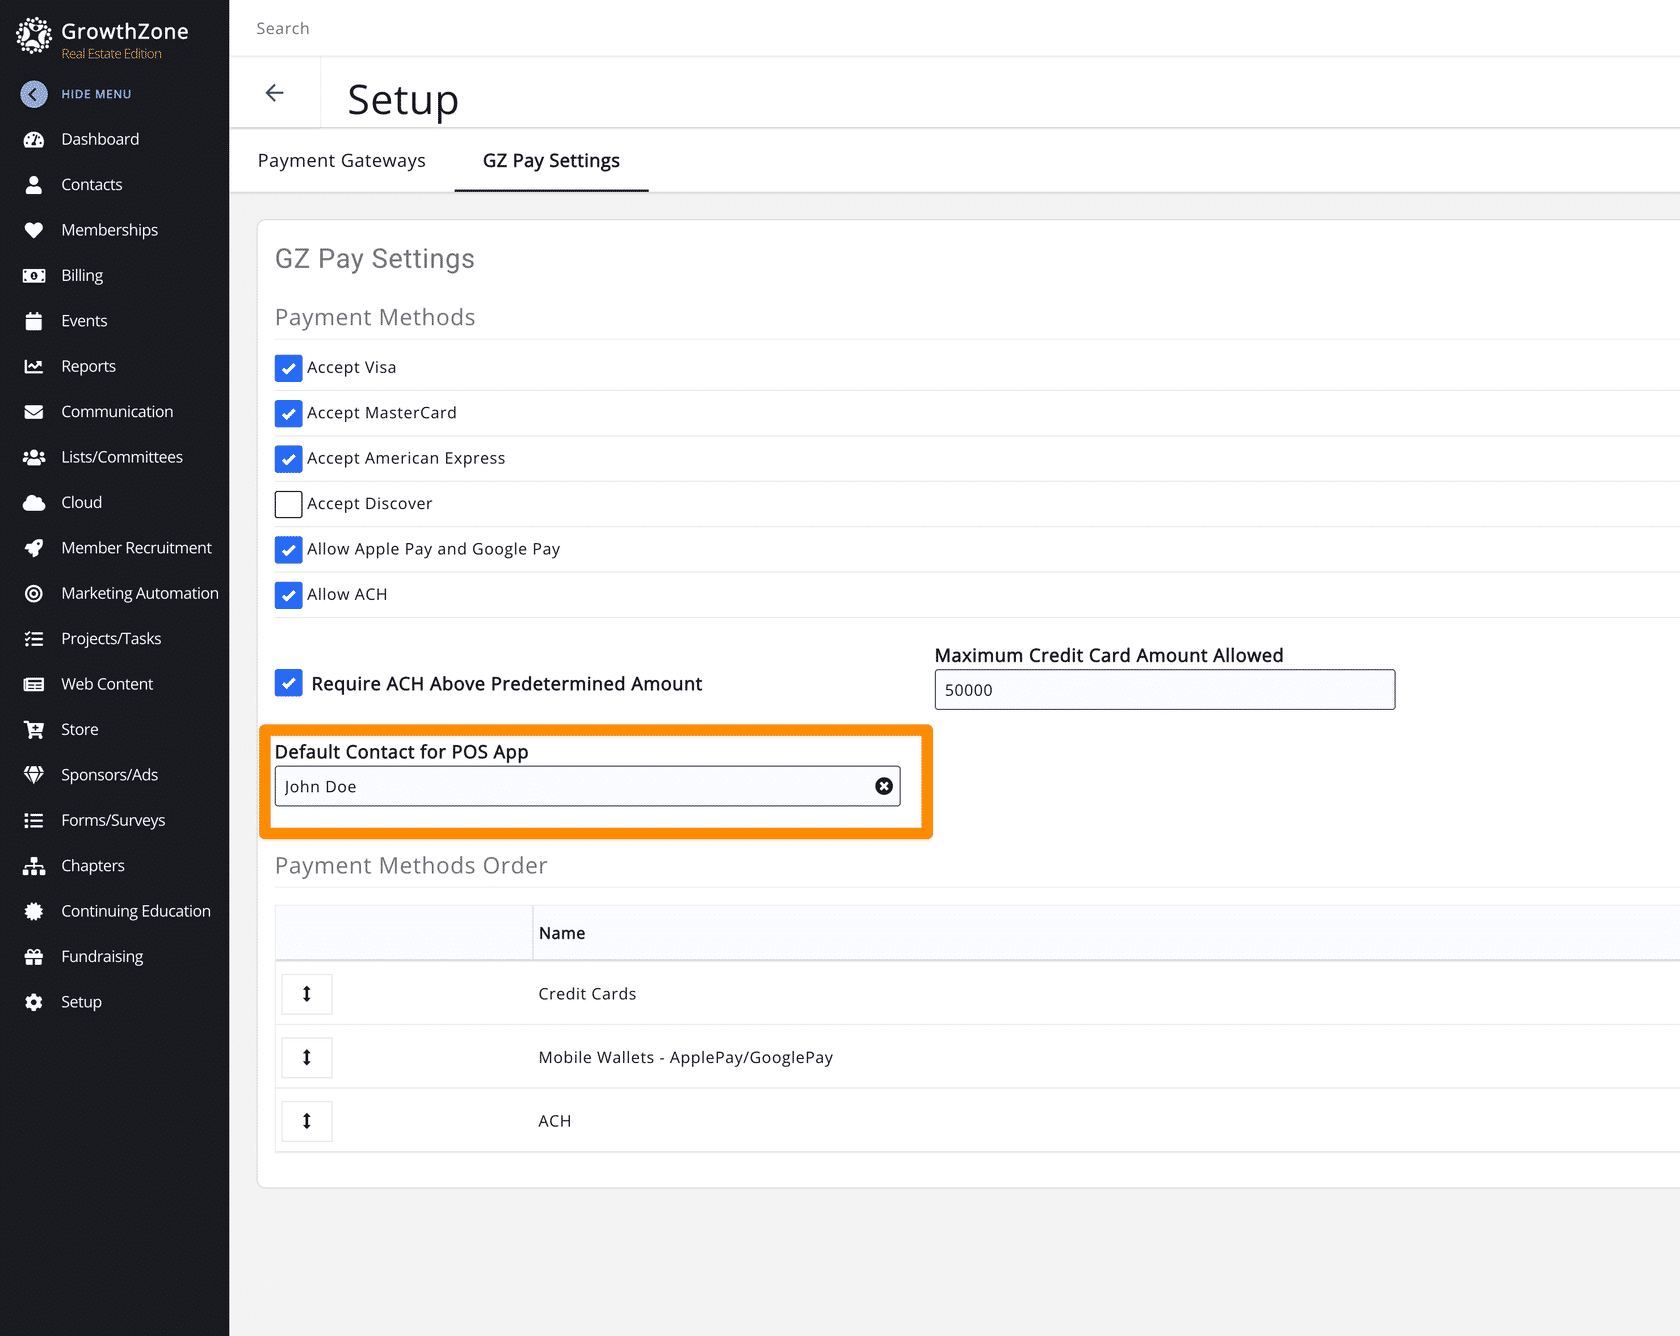Enable the Accept Discover checkbox
This screenshot has height=1336, width=1680.
[289, 504]
